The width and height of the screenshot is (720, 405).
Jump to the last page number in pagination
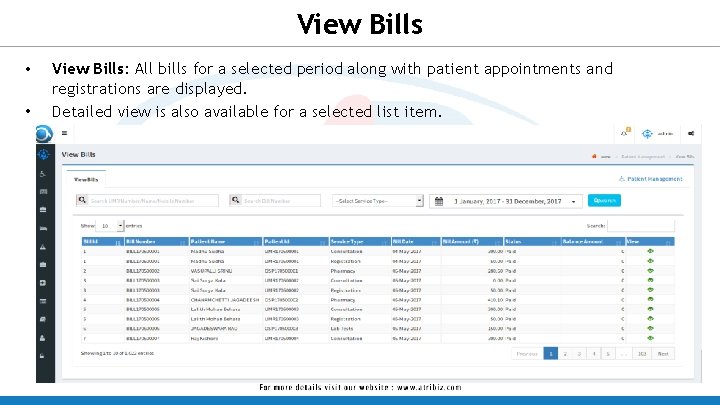click(x=642, y=354)
